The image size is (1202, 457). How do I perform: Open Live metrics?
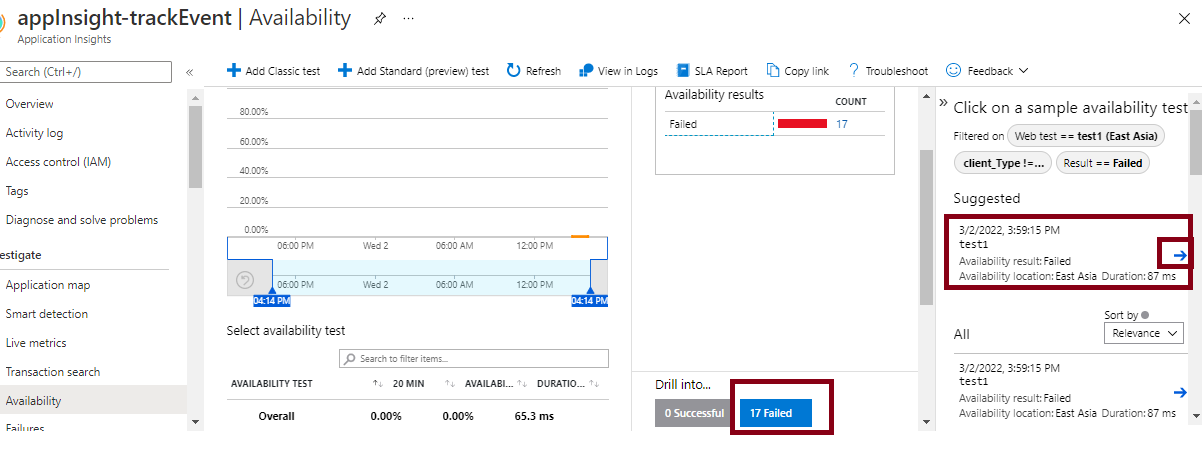[36, 343]
